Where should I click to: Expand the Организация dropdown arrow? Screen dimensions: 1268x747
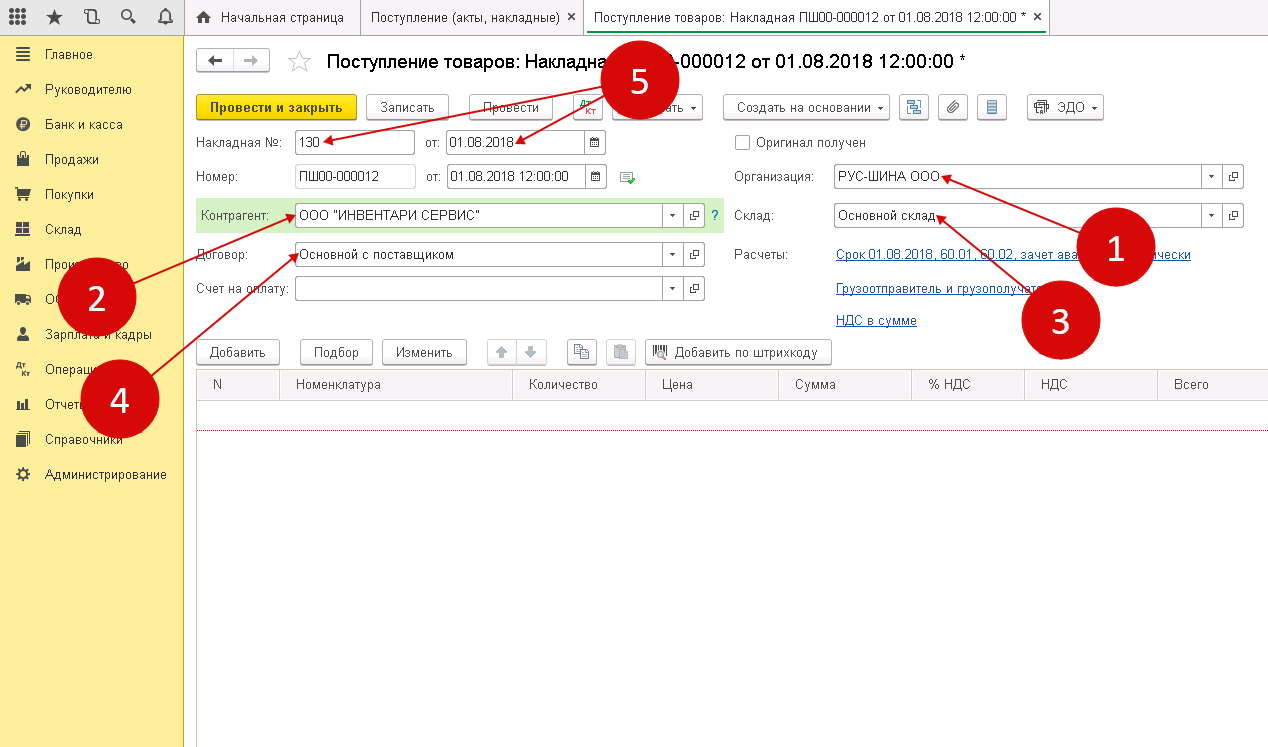pyautogui.click(x=1211, y=177)
